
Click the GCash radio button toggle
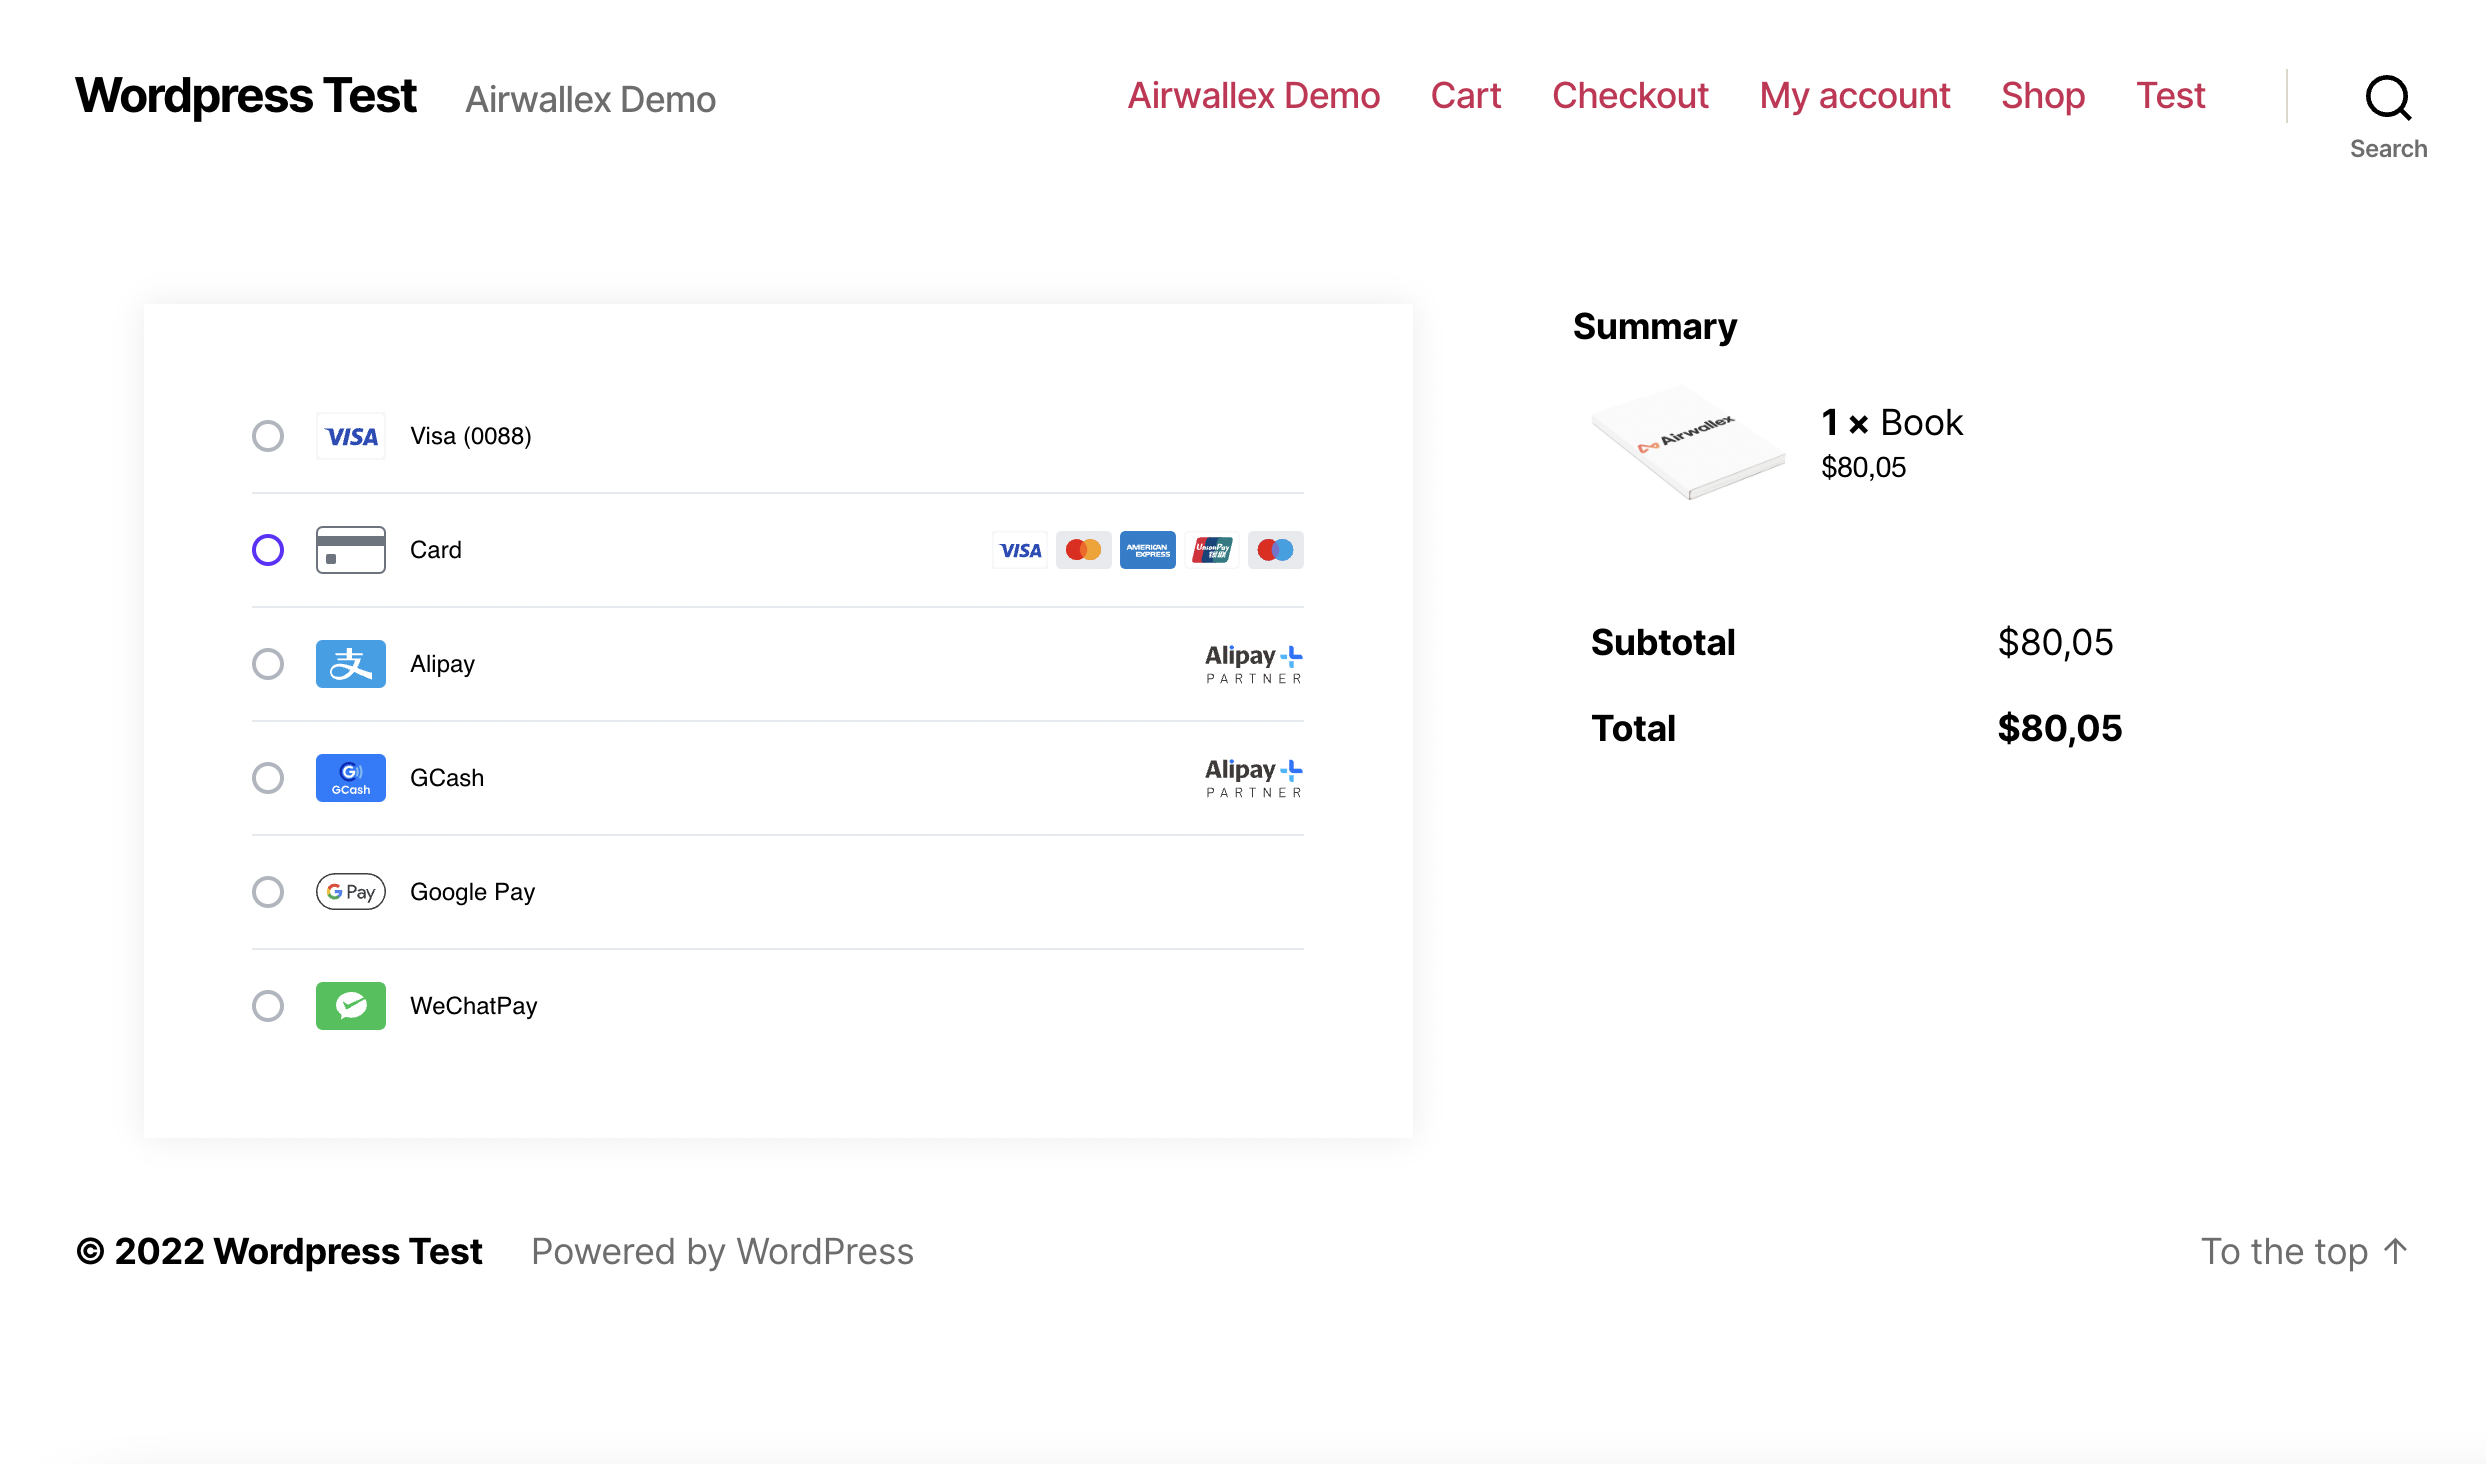pos(268,777)
